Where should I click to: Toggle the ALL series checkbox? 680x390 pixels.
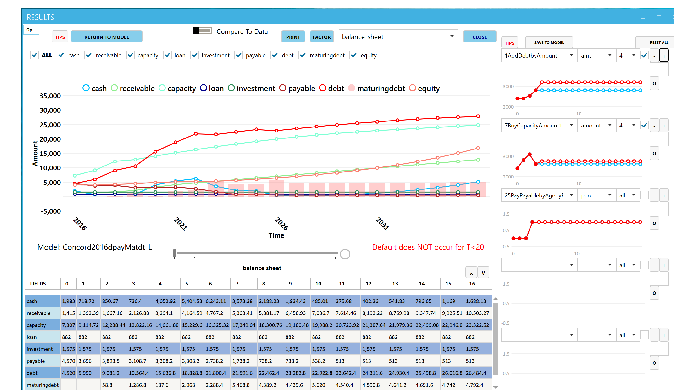tap(34, 55)
